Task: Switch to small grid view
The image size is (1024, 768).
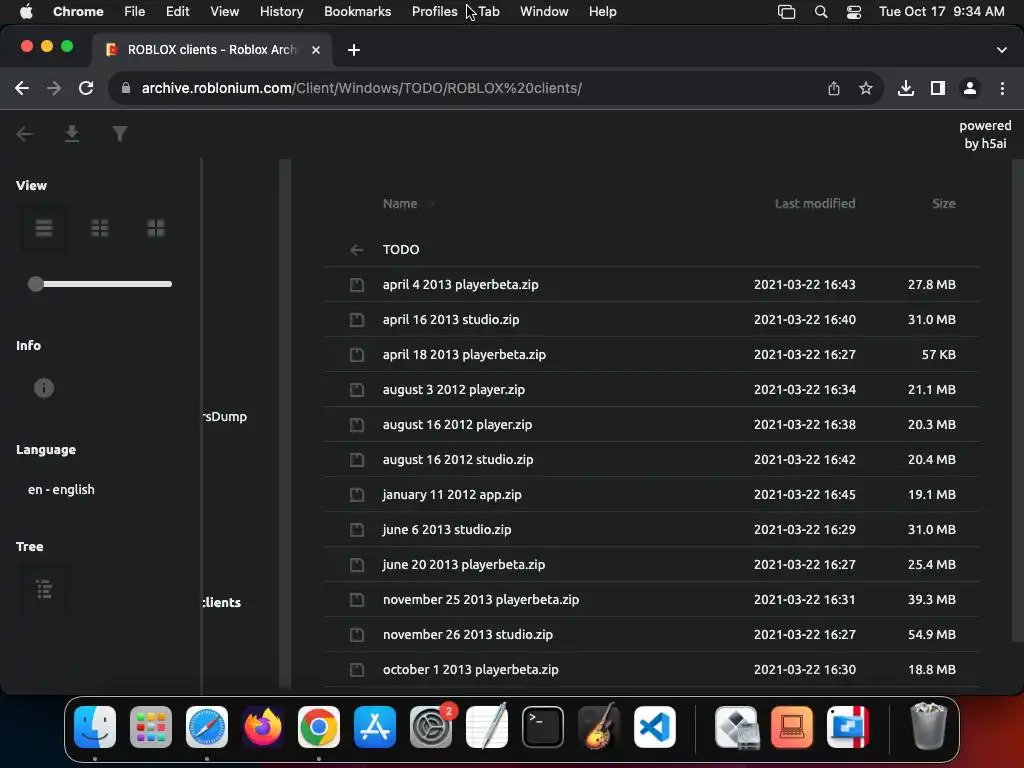Action: (x=100, y=228)
